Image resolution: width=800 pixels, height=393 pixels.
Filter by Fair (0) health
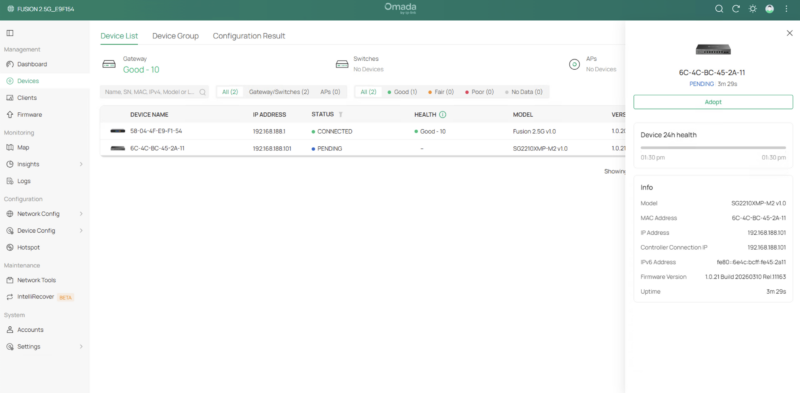point(441,92)
